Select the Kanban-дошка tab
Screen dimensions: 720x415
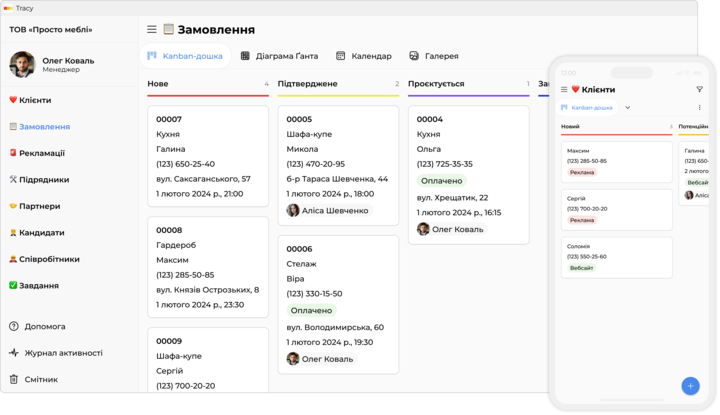pos(185,56)
